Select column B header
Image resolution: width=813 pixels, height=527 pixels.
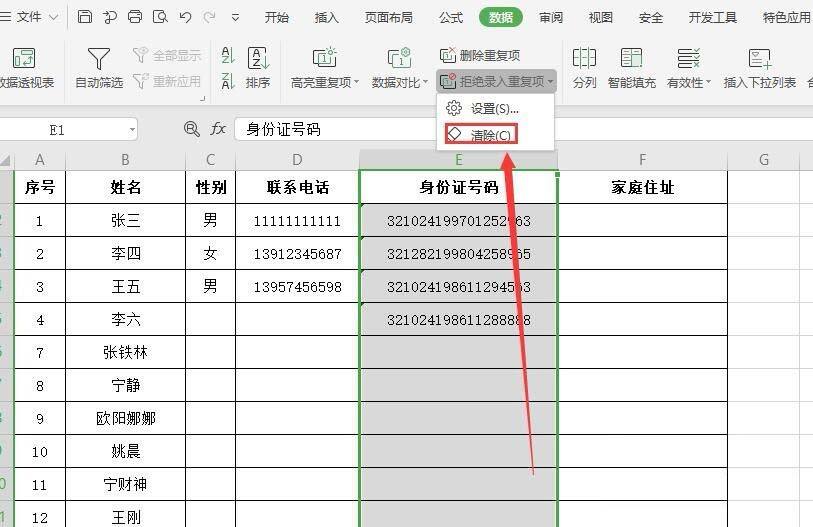[x=125, y=160]
